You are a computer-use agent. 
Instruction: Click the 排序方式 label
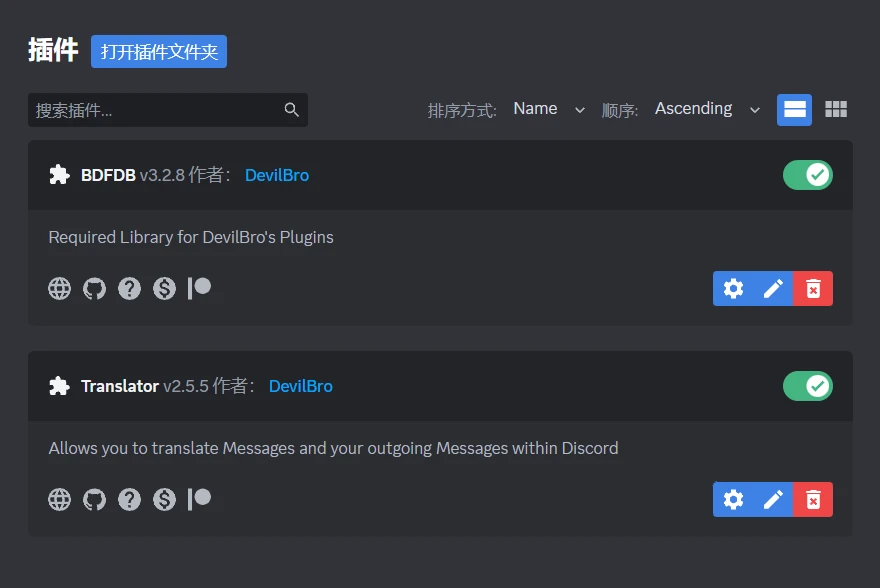coord(462,111)
